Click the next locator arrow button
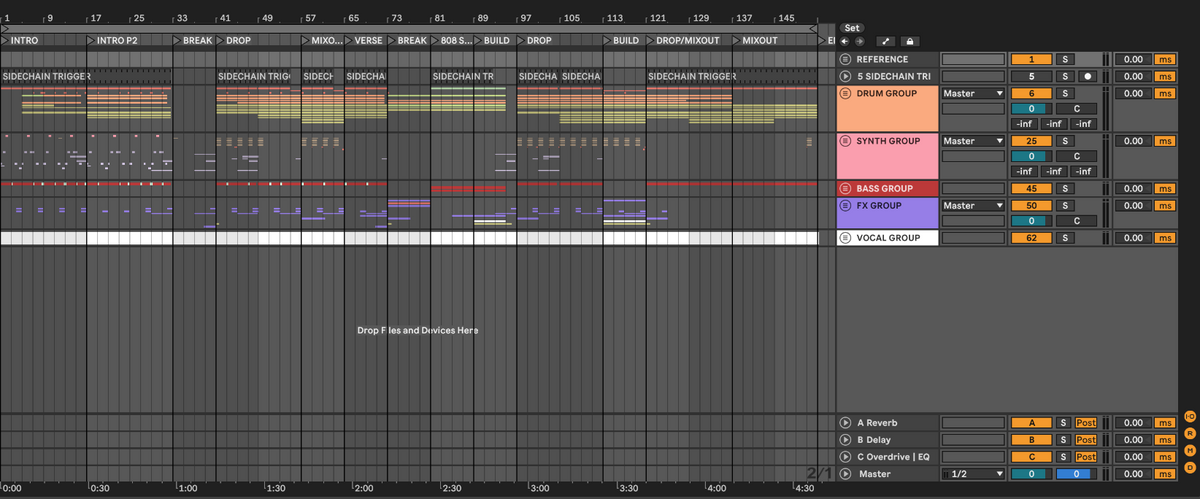 coord(859,41)
